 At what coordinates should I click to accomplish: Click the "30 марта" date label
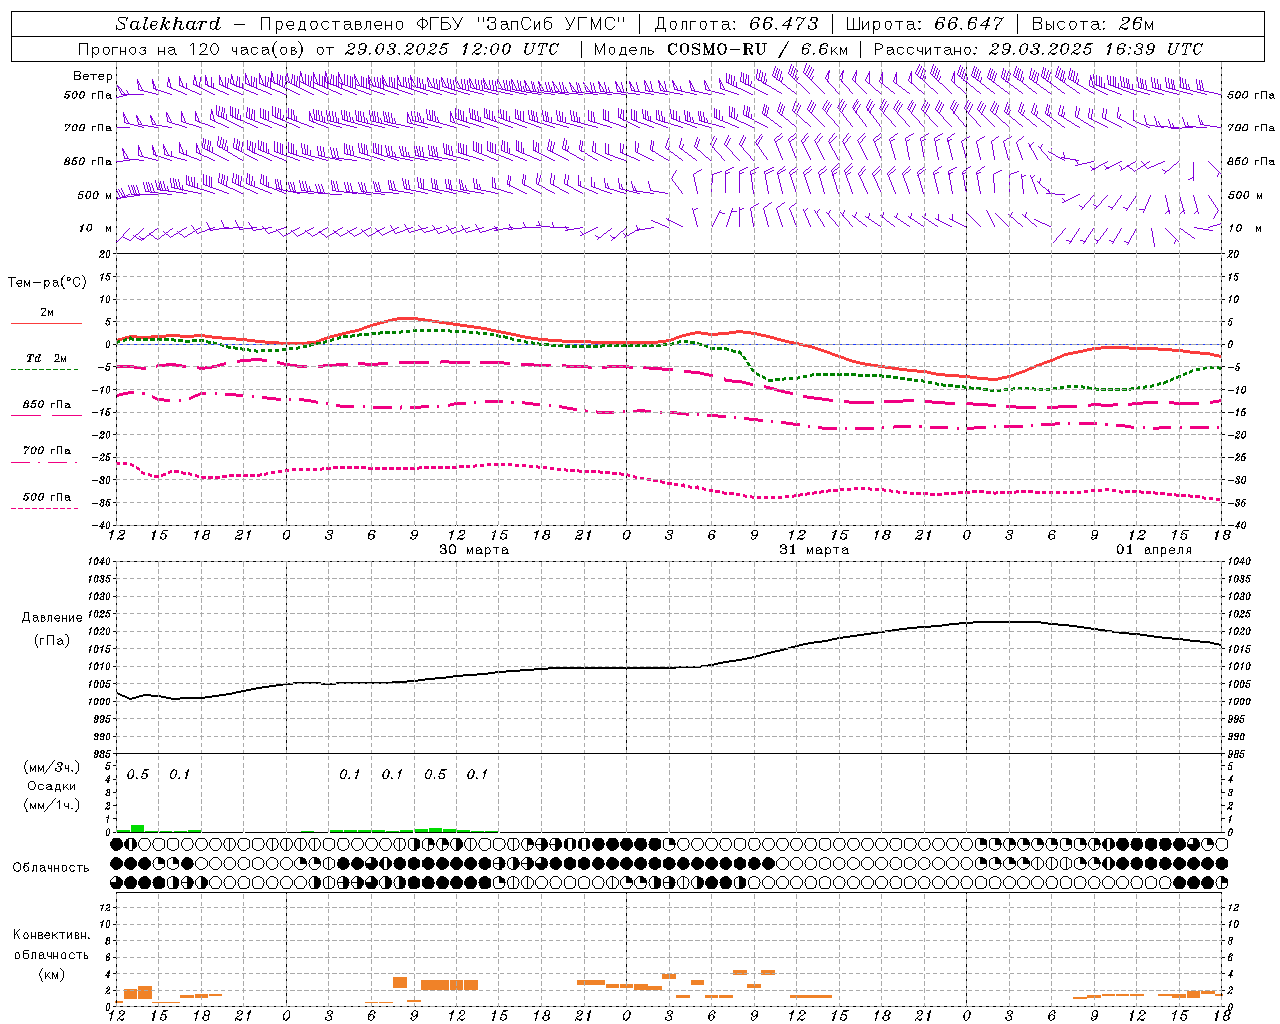474,550
